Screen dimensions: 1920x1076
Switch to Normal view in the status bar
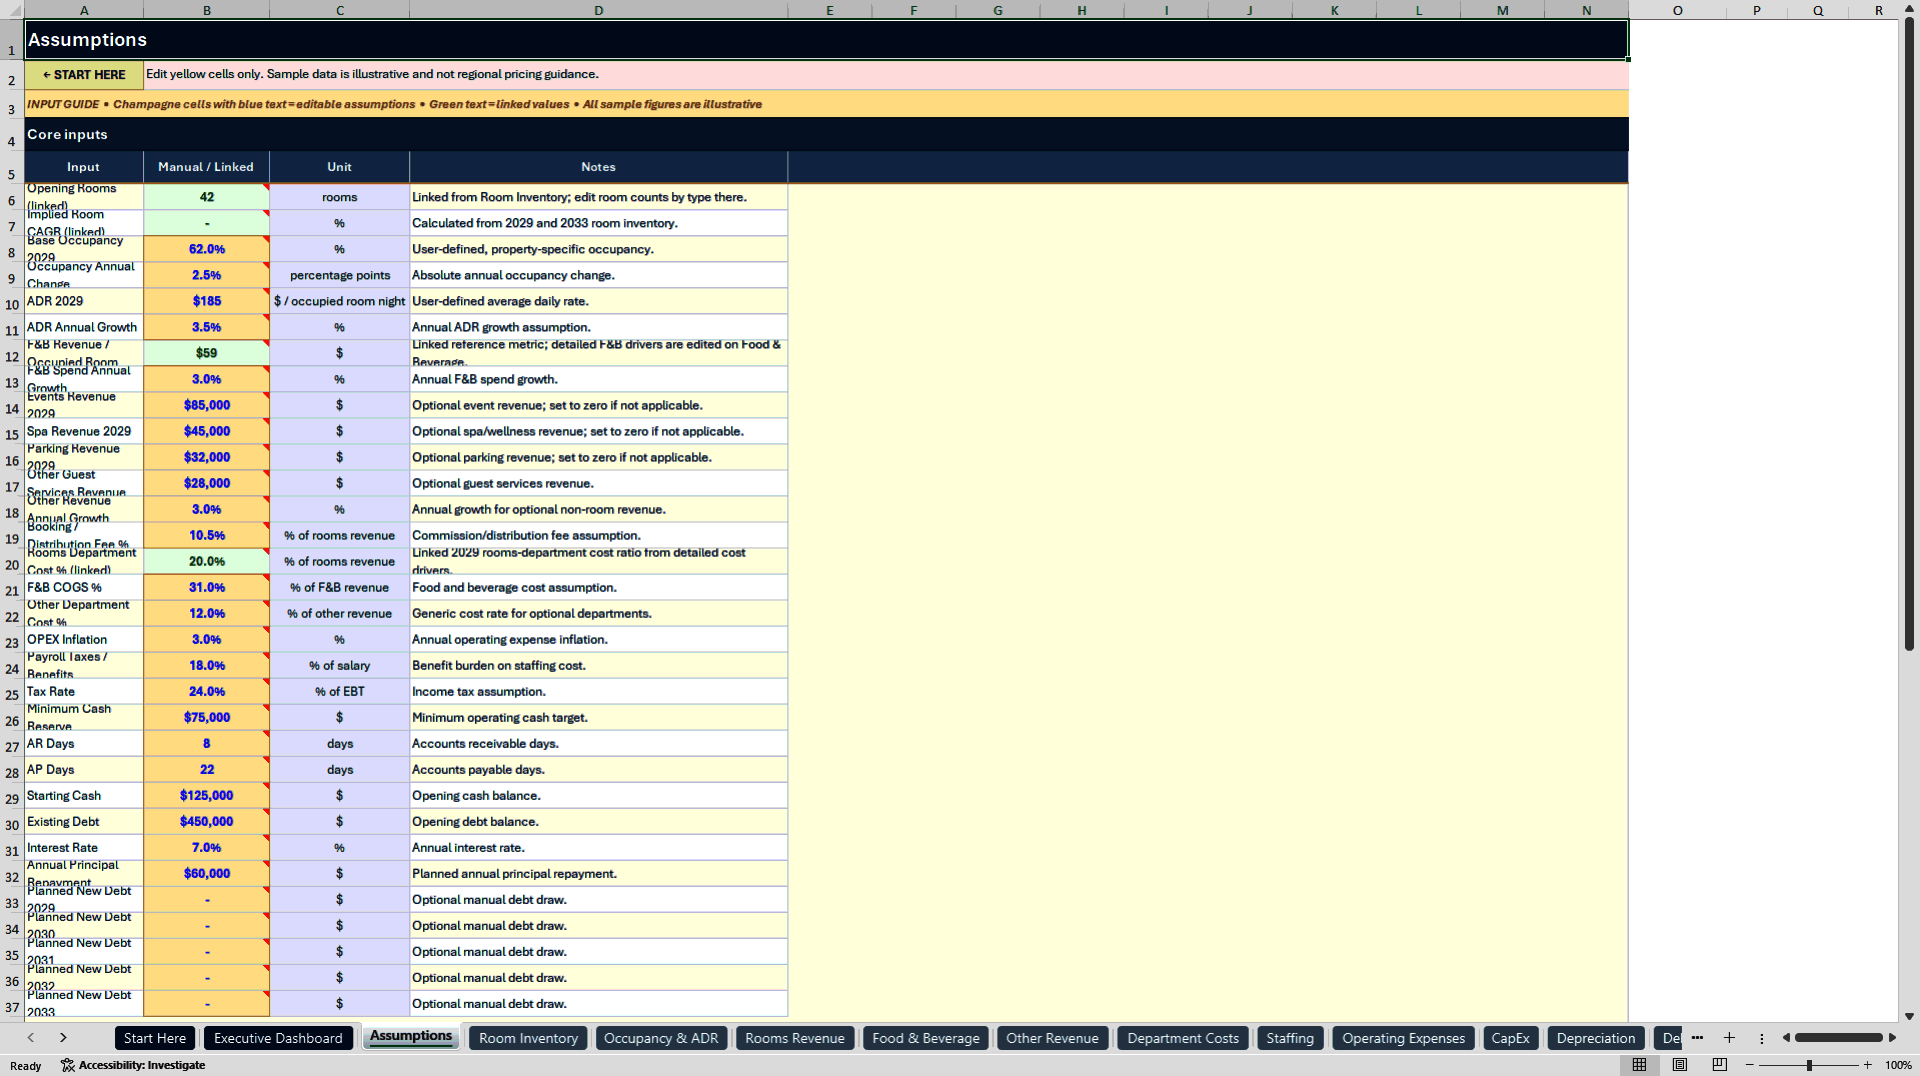tap(1639, 1065)
